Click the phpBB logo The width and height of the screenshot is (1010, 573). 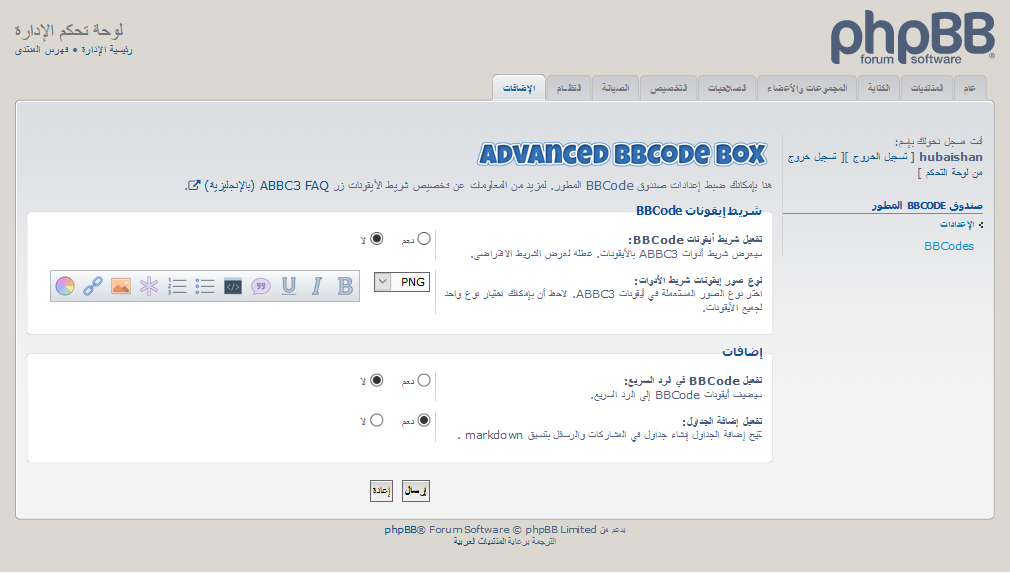click(x=912, y=40)
